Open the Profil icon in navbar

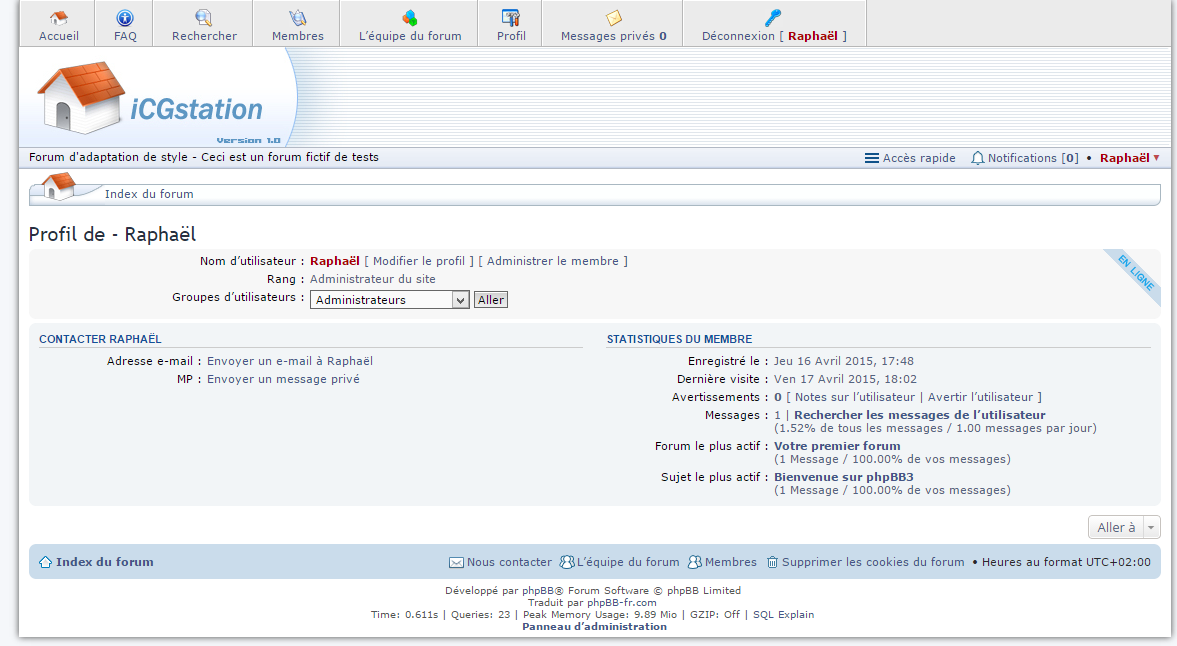(511, 18)
